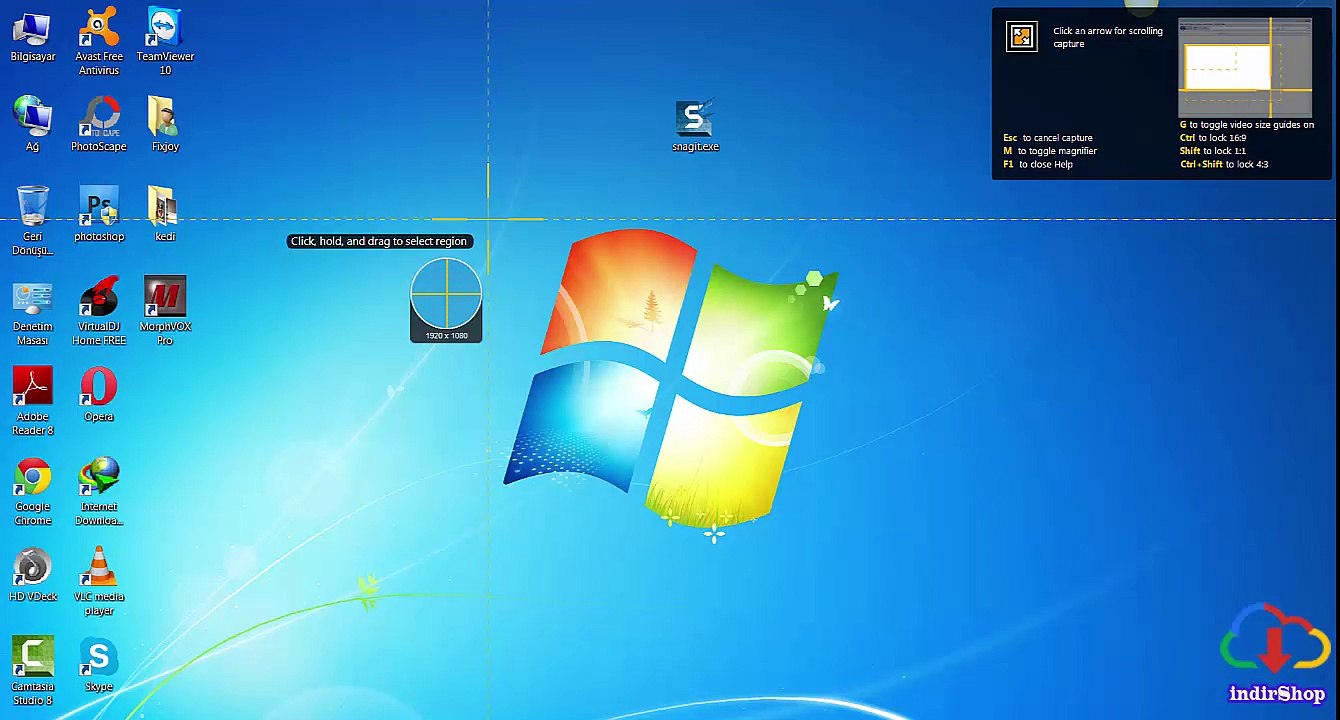The width and height of the screenshot is (1340, 720).
Task: Open the Bilgisayar desktop icon
Action: pos(33,38)
